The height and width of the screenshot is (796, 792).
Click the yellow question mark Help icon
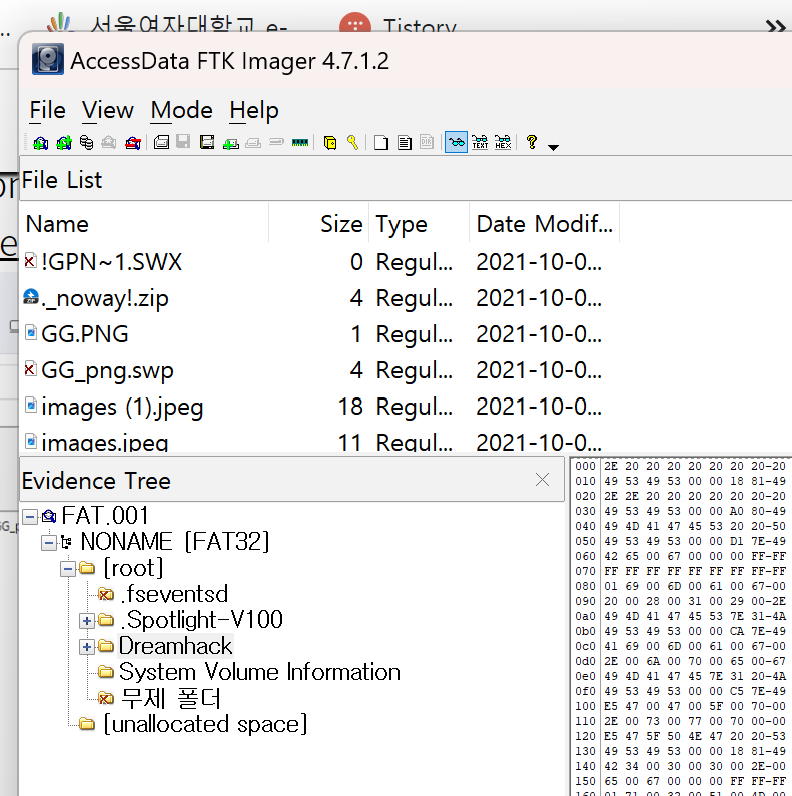point(532,142)
